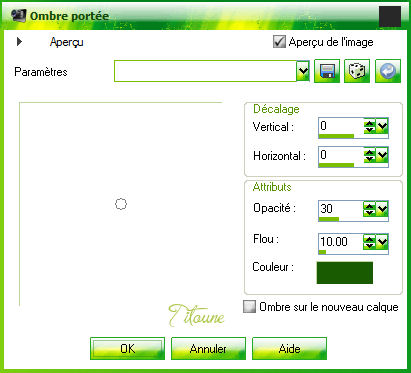The image size is (411, 373).
Task: Click the Aide button
Action: (x=289, y=348)
